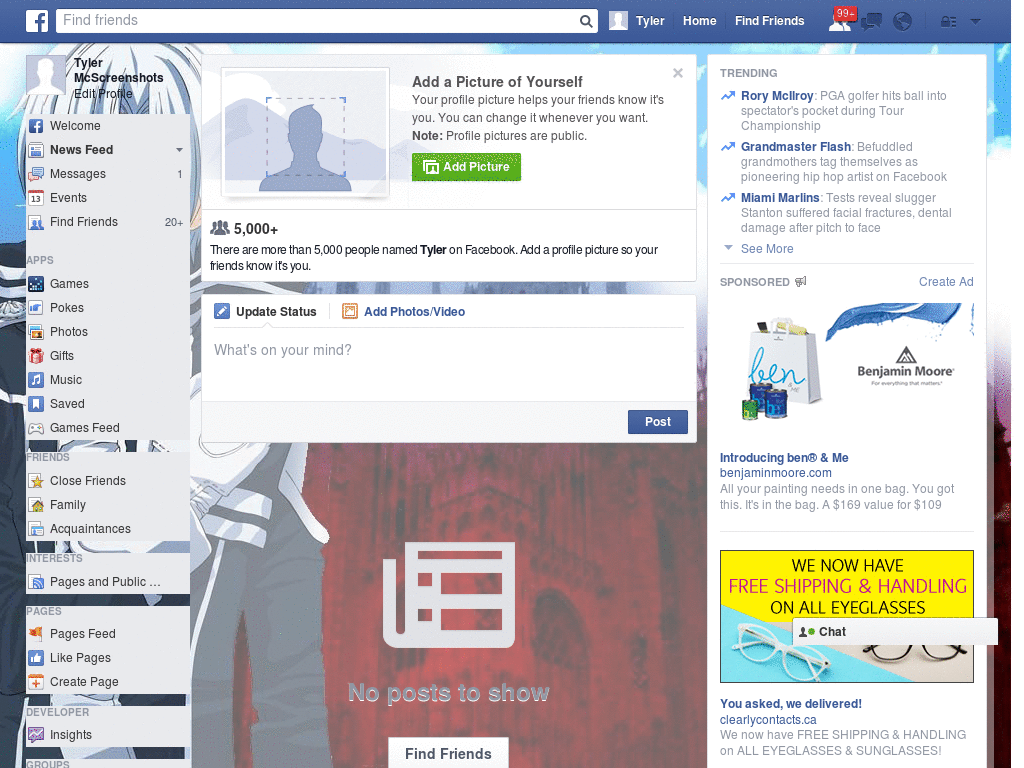Open the Chat bar

(895, 632)
